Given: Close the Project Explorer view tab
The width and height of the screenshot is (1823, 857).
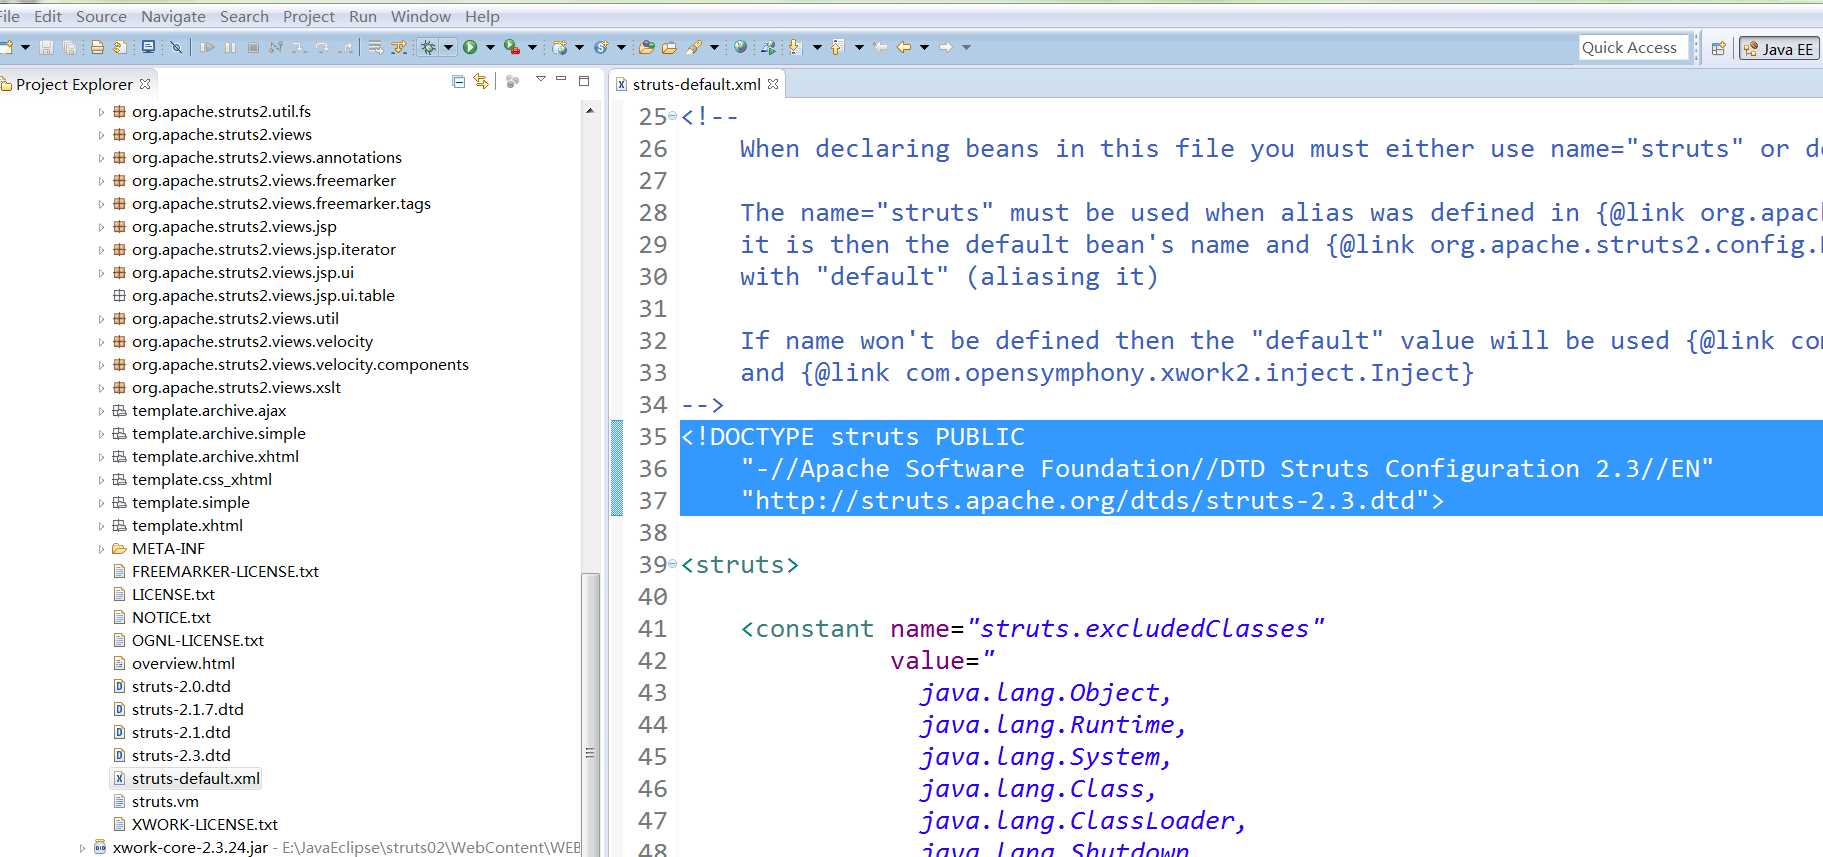Looking at the screenshot, I should 145,84.
